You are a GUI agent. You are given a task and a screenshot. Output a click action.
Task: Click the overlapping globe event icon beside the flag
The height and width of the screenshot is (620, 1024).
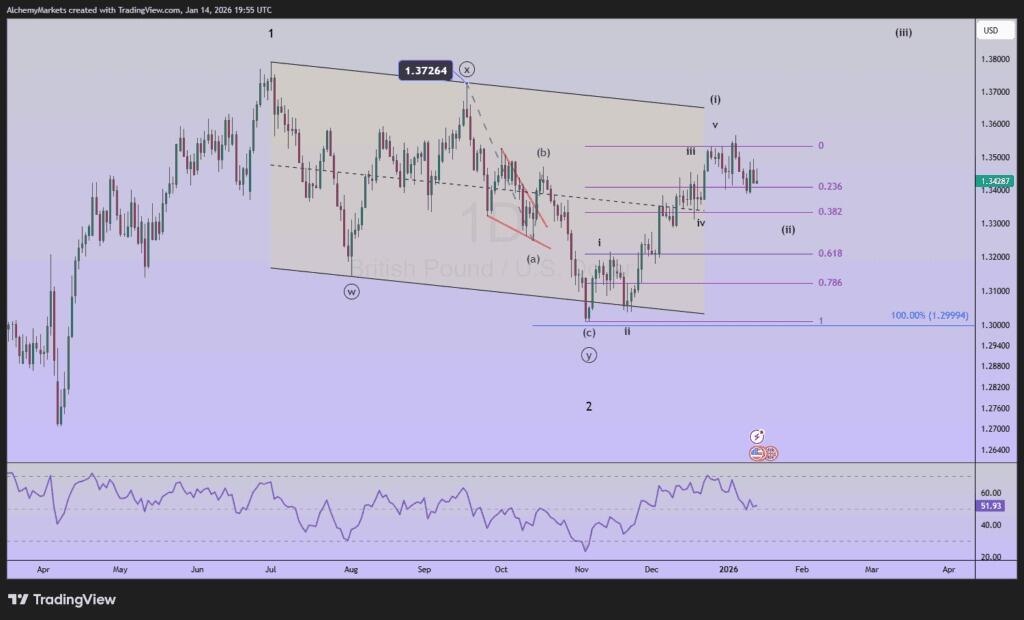coord(770,453)
